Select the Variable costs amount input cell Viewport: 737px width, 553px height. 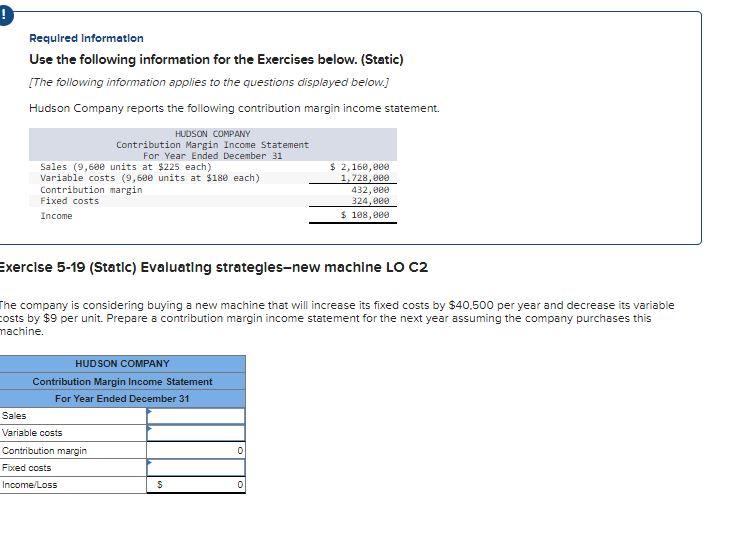click(x=196, y=433)
